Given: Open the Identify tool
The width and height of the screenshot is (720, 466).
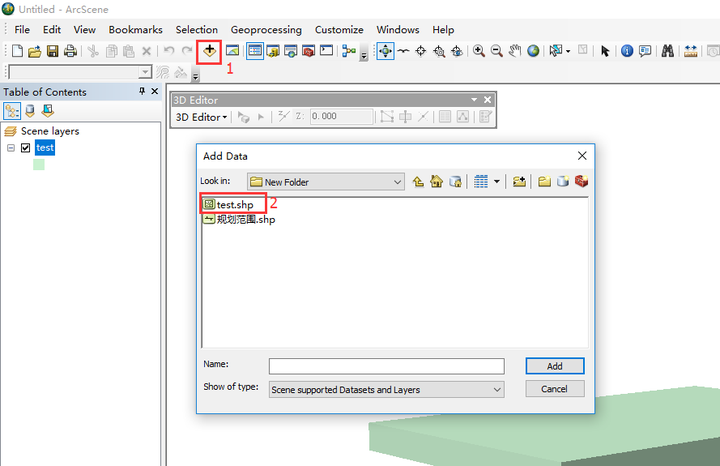Looking at the screenshot, I should point(627,51).
